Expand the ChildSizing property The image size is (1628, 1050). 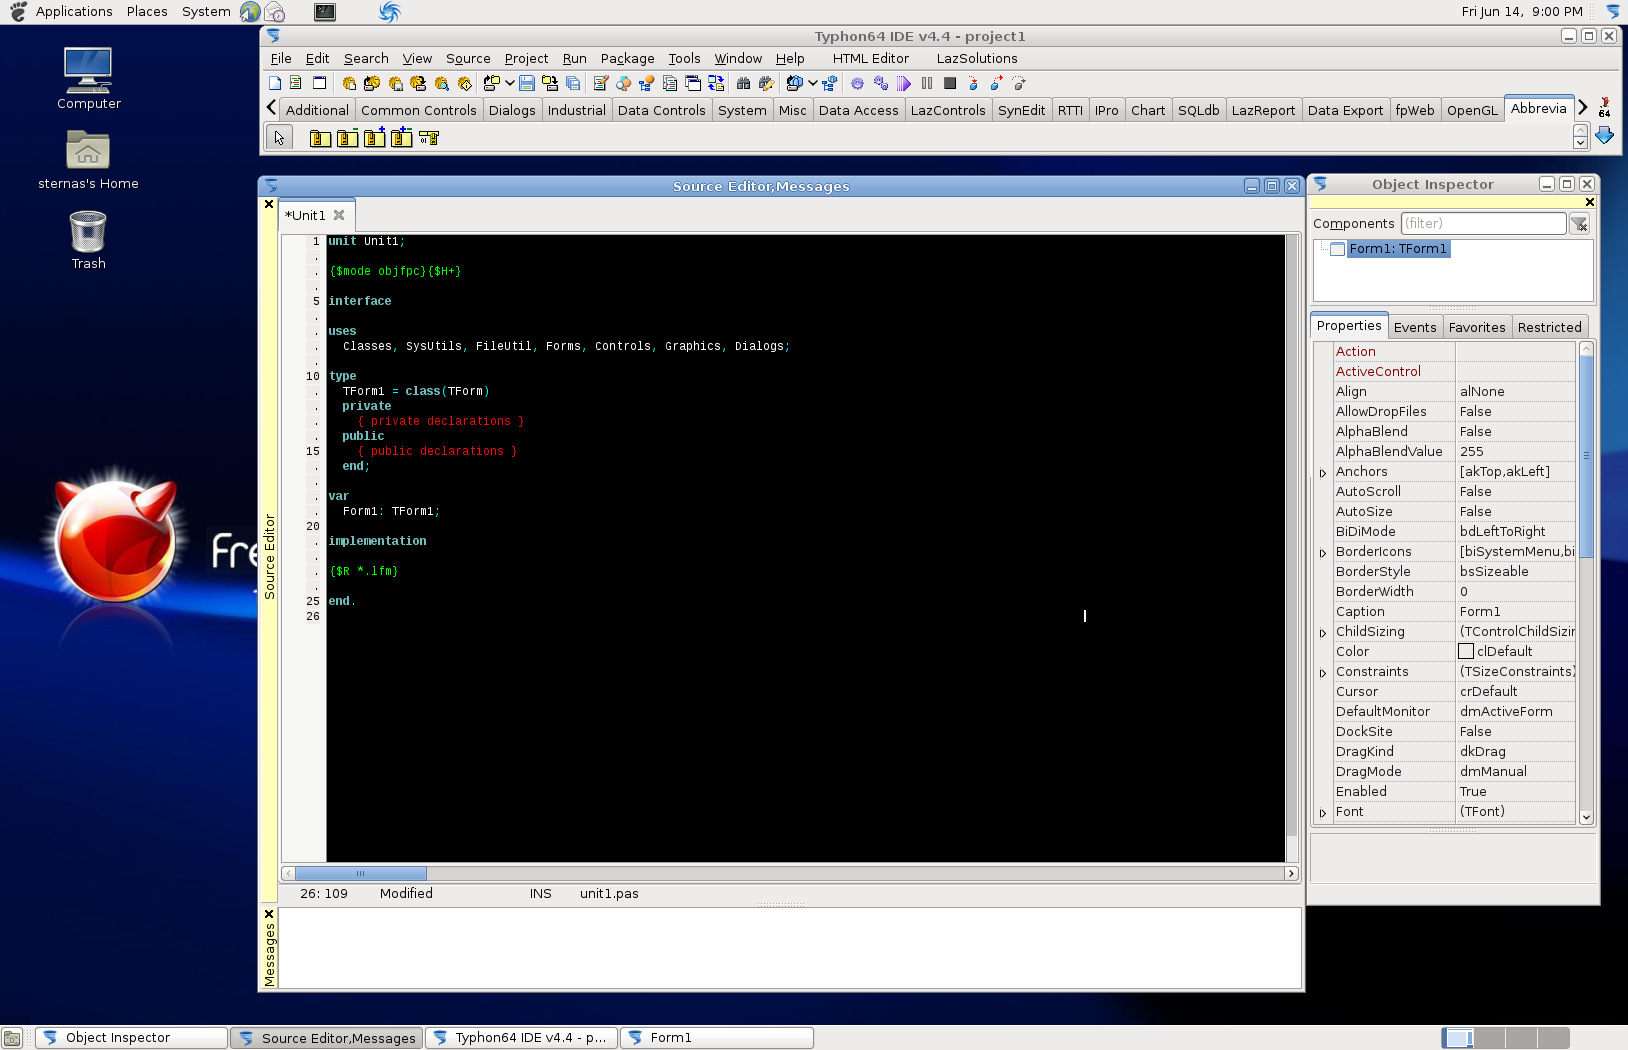(x=1322, y=633)
